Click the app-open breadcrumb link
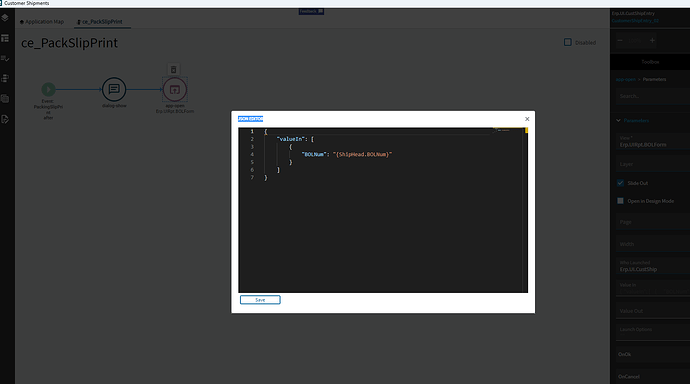The height and width of the screenshot is (384, 690). pyautogui.click(x=625, y=79)
